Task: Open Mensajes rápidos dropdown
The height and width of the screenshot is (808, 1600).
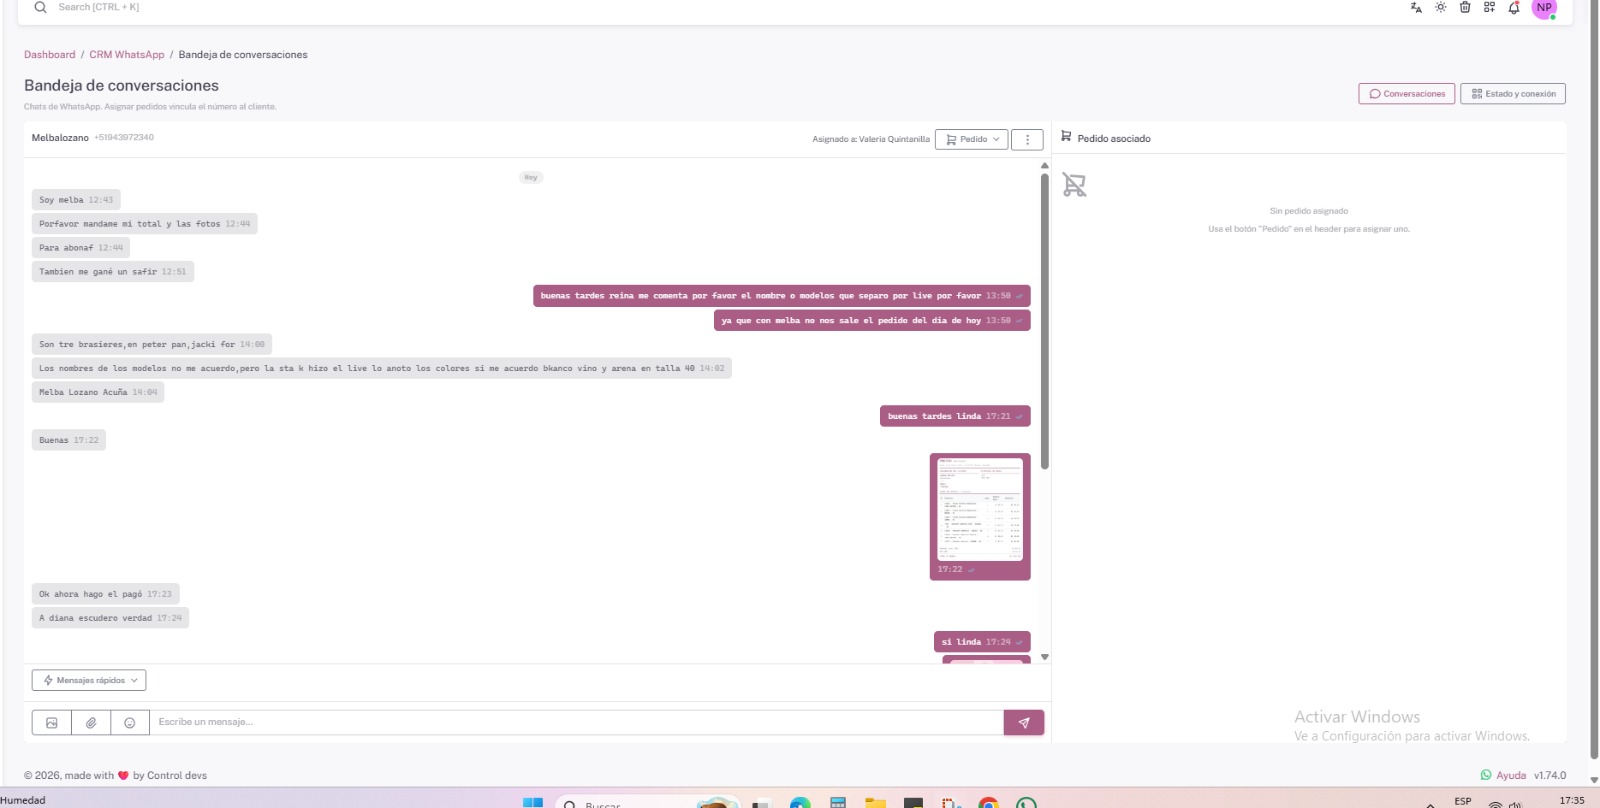Action: (x=89, y=680)
